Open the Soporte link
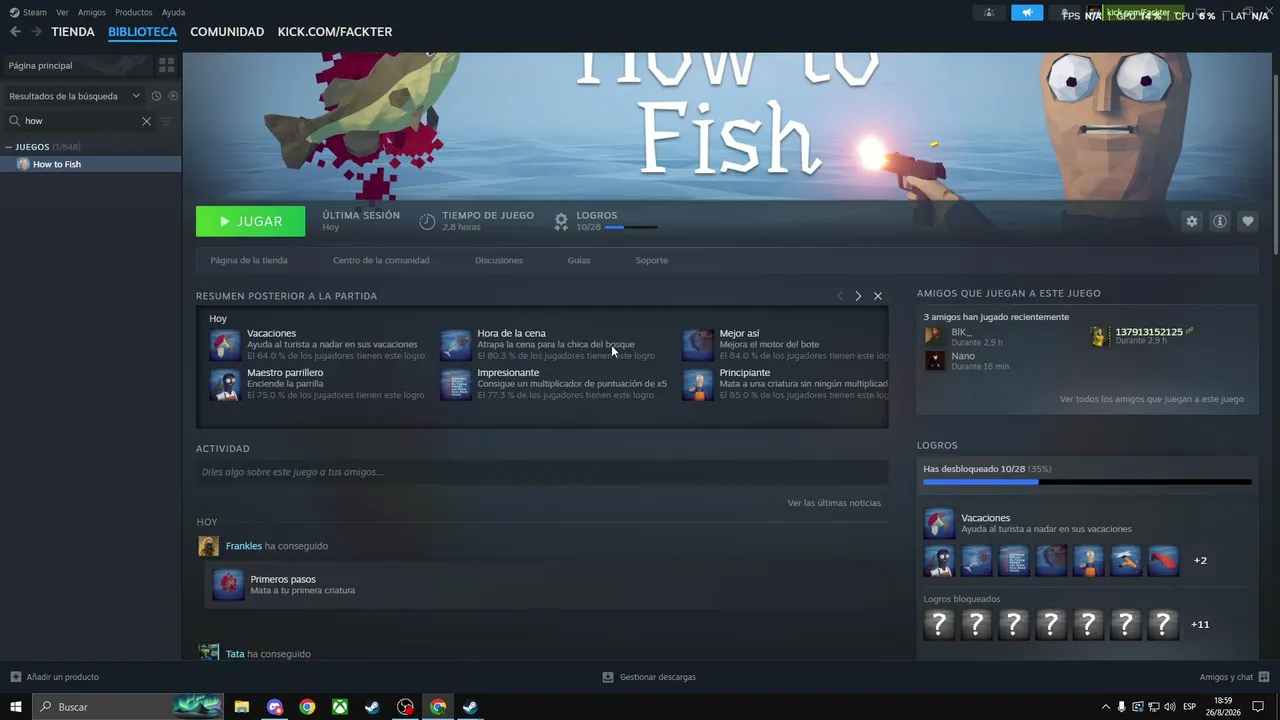The image size is (1280, 720). [x=652, y=260]
